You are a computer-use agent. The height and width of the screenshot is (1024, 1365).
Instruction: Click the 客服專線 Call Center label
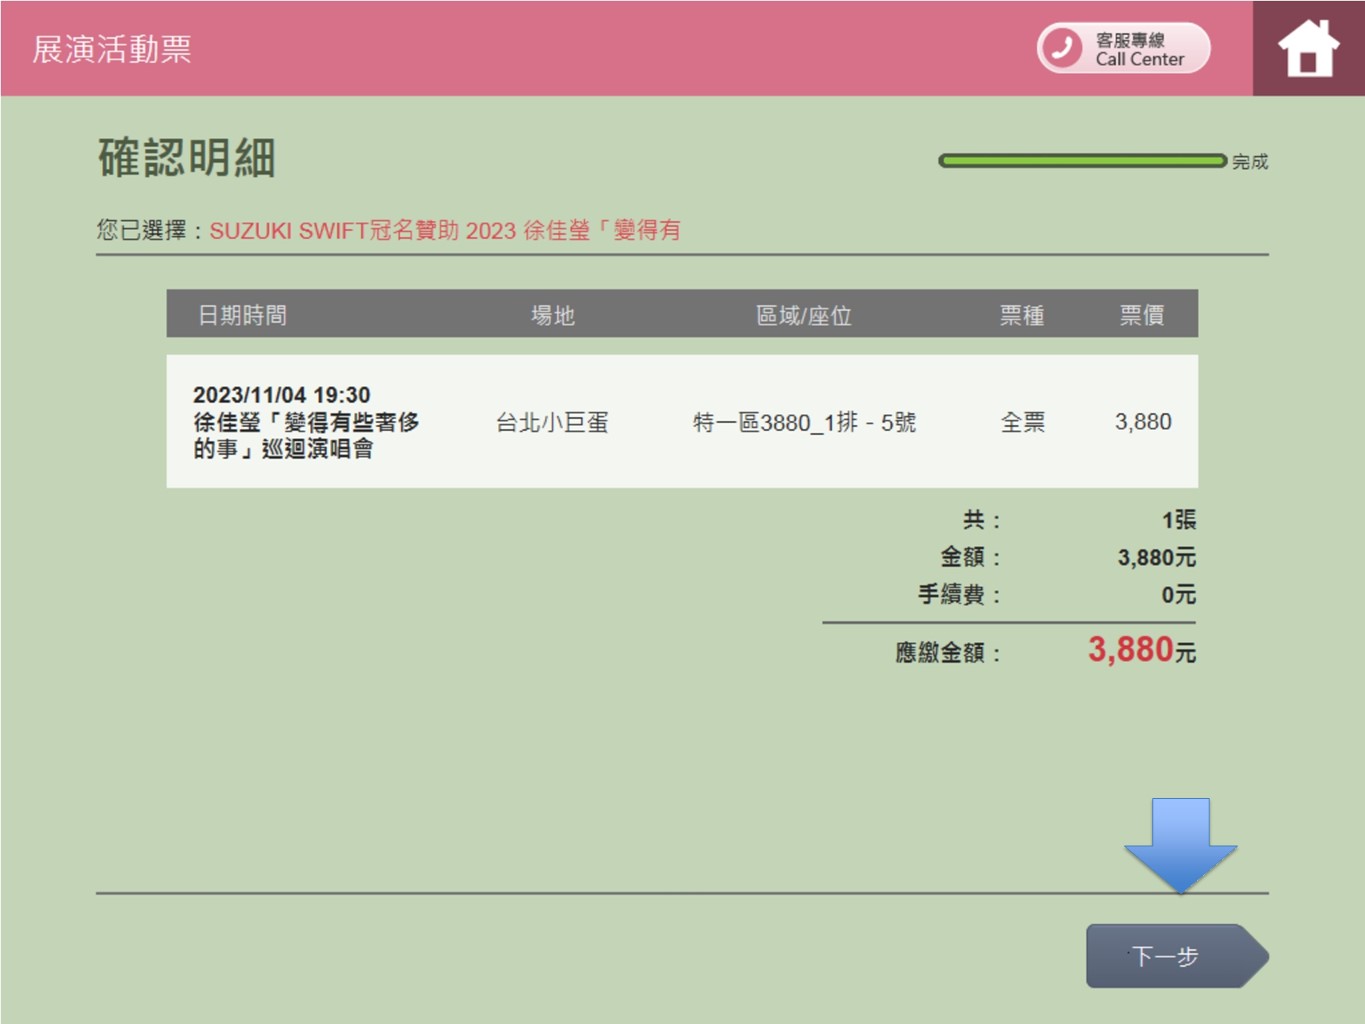pos(1139,49)
